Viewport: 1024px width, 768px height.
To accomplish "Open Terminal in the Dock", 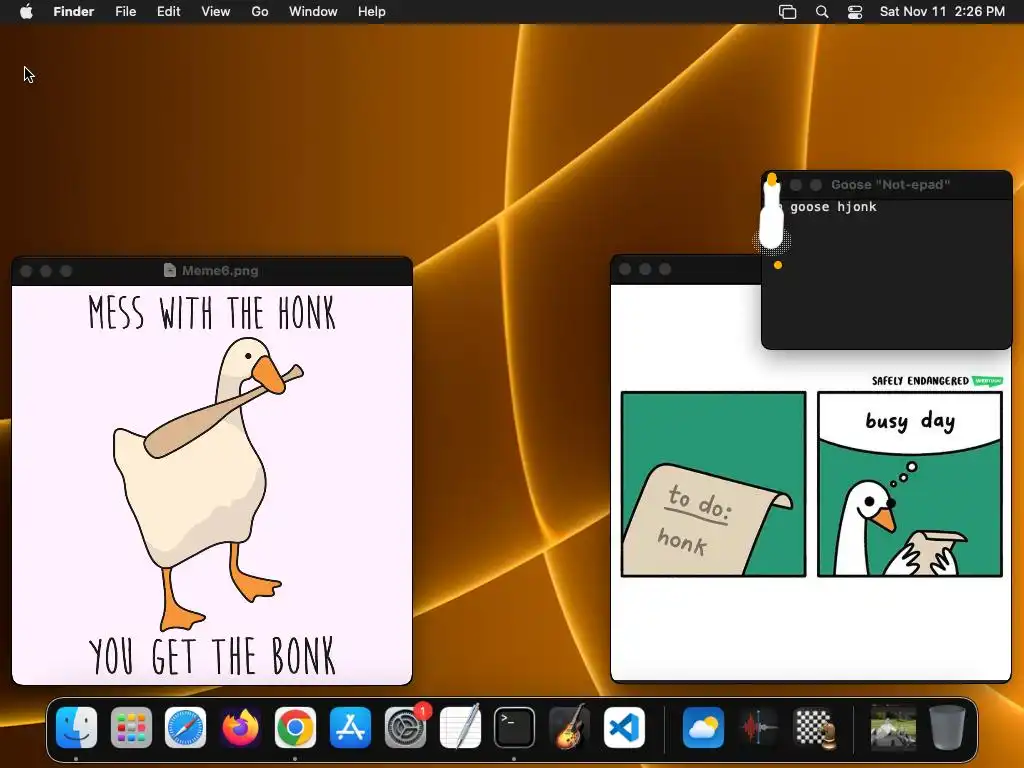I will [514, 727].
